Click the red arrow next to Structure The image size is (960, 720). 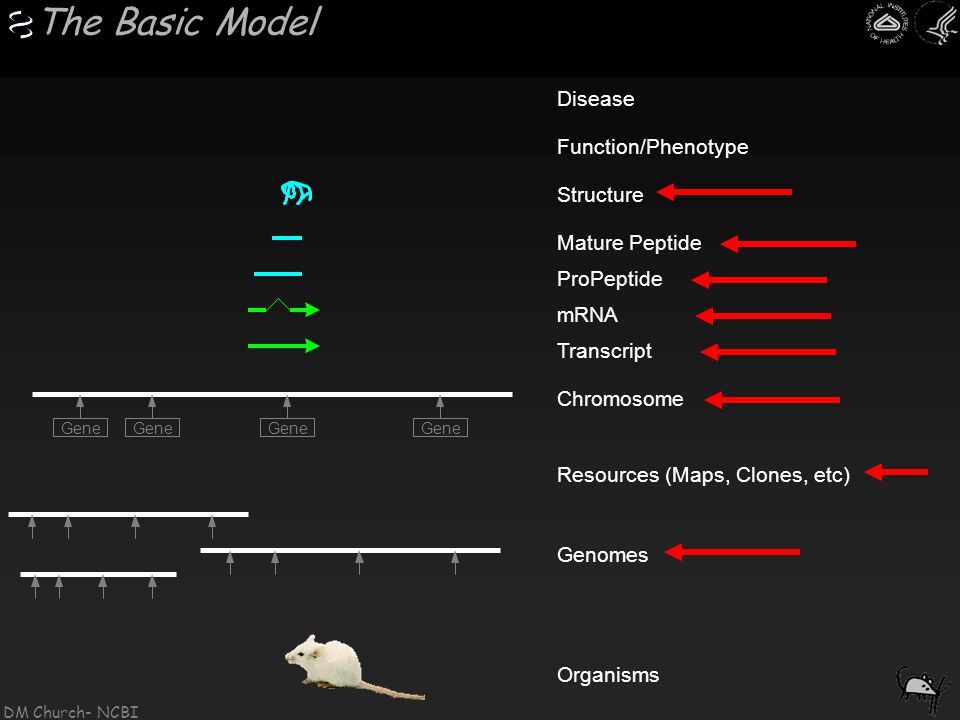pos(724,192)
